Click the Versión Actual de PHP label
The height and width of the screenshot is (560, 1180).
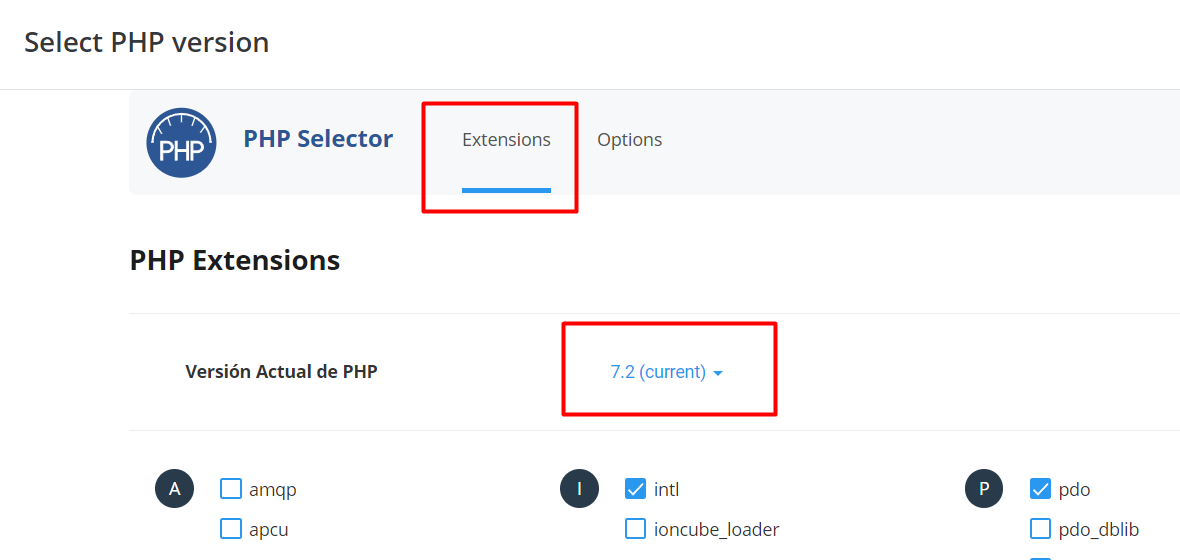(281, 371)
